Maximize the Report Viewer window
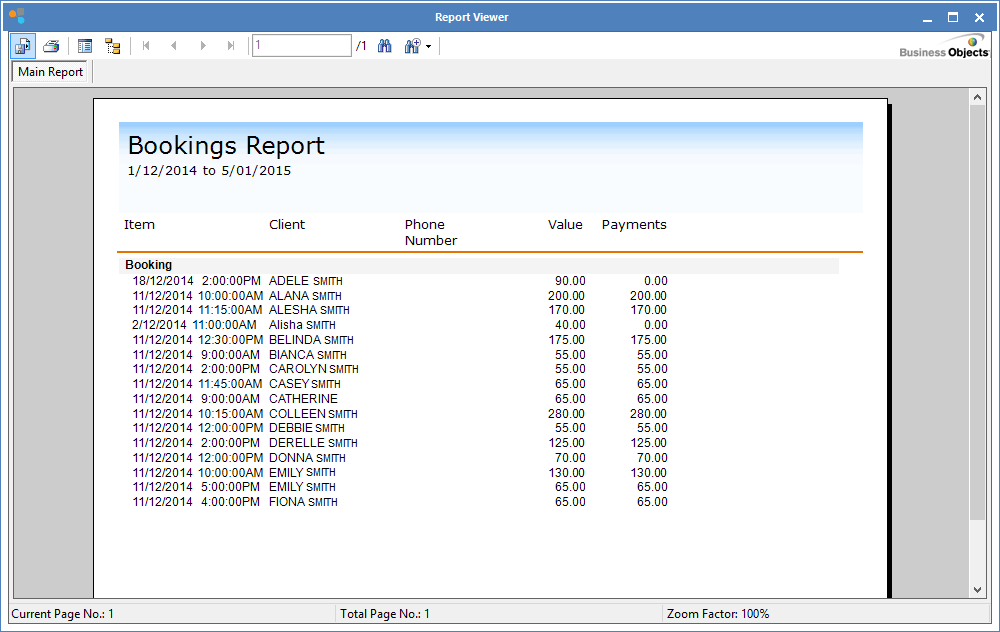 (953, 17)
